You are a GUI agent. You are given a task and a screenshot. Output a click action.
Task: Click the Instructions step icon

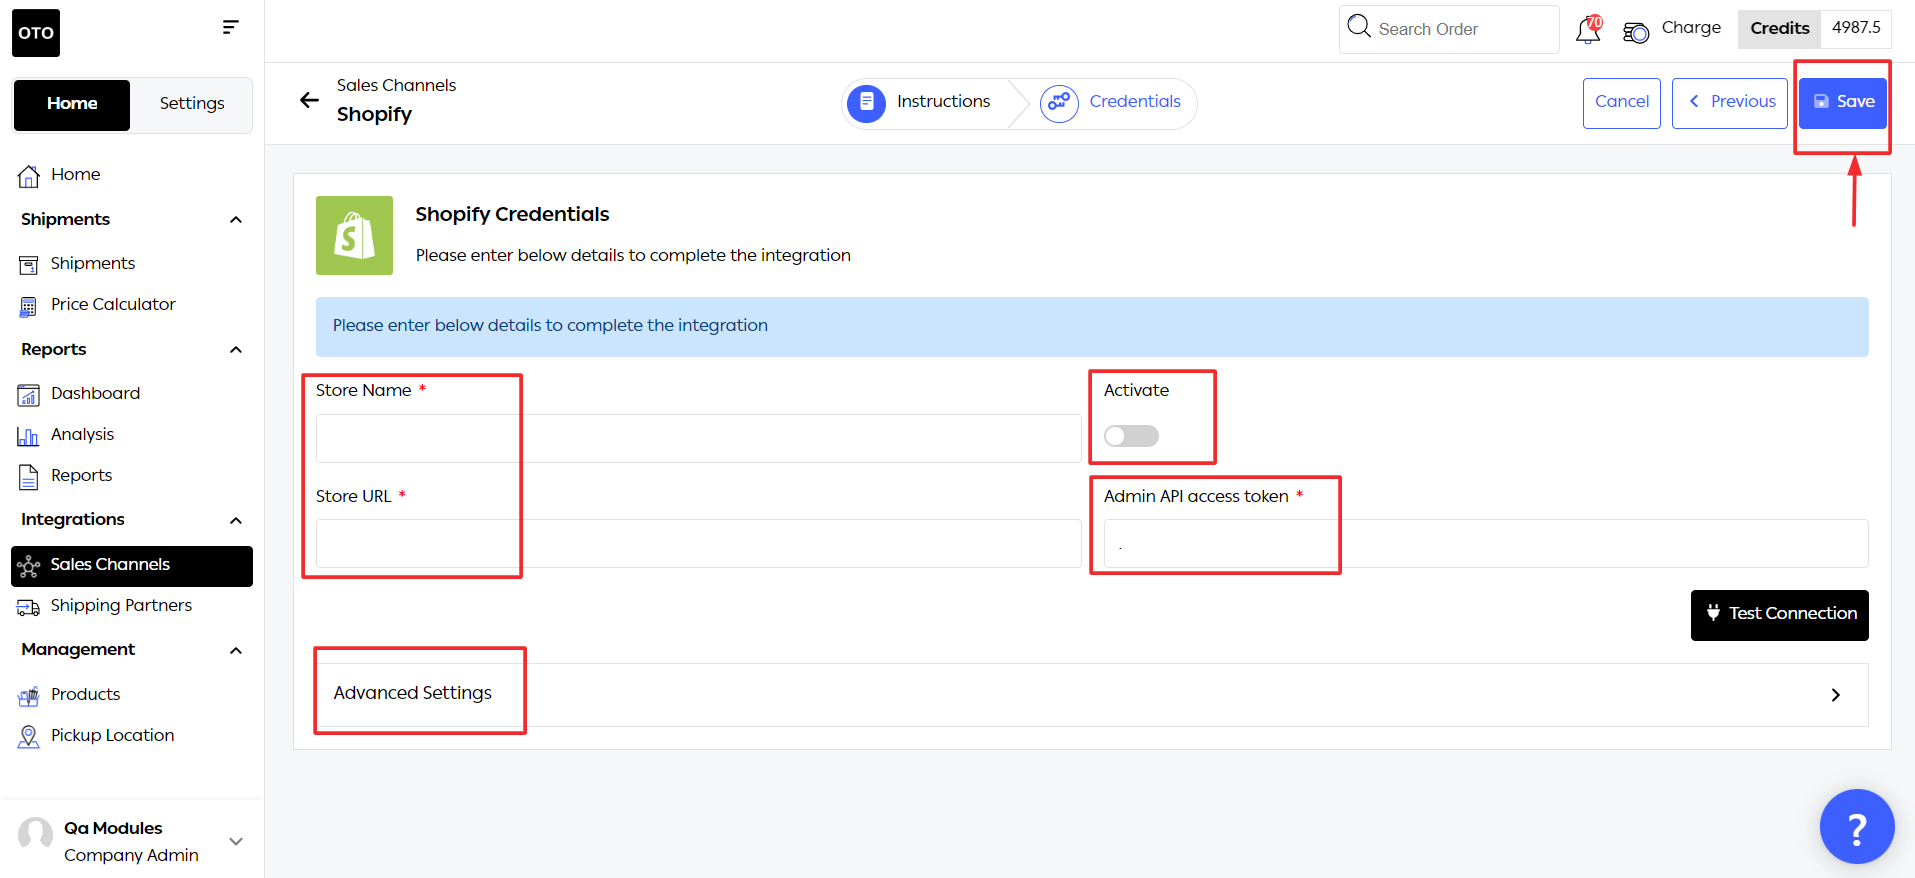click(866, 102)
